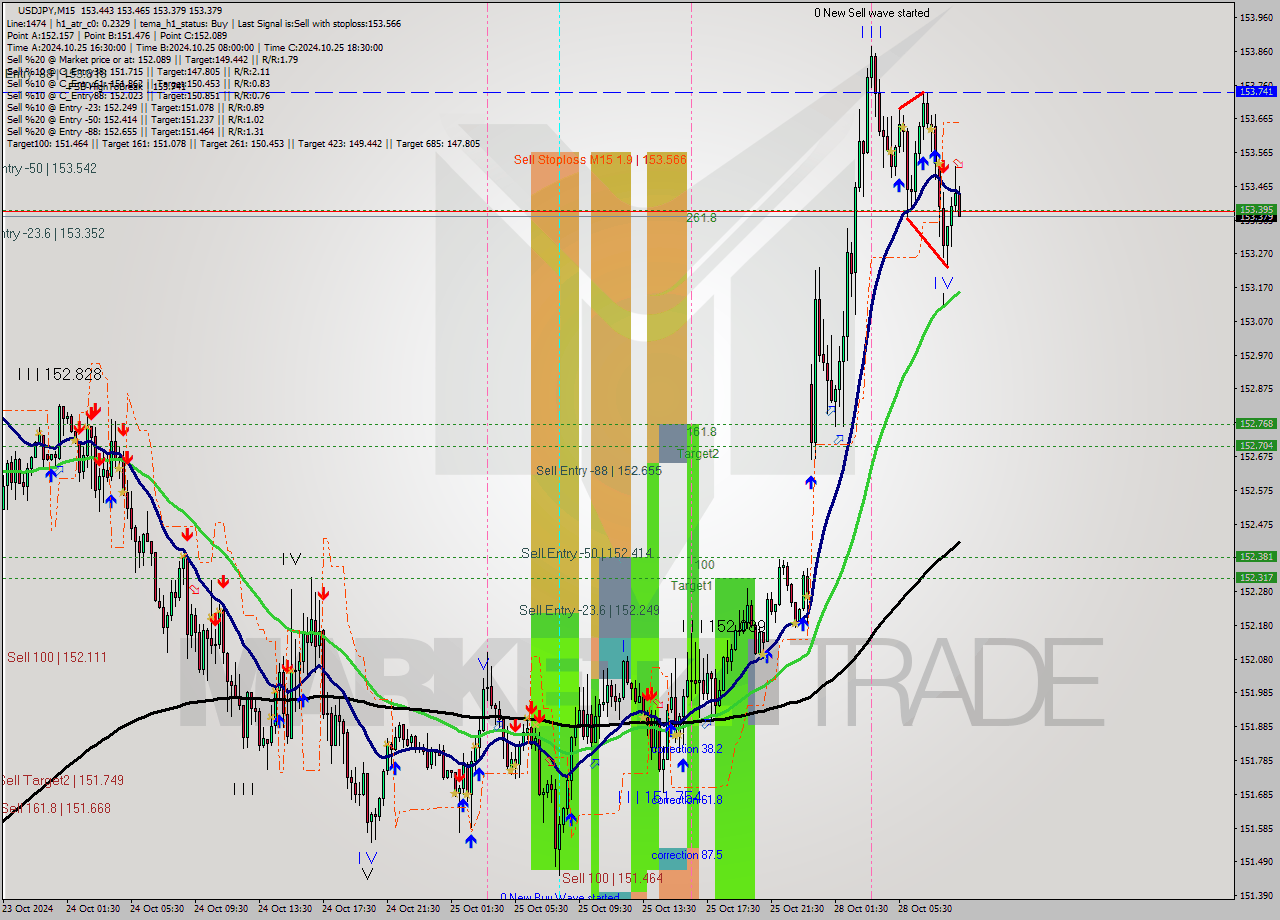Viewport: 1280px width, 920px height.
Task: Select the 'Sell Entry -88 | 152.655' label
Action: pyautogui.click(x=598, y=470)
